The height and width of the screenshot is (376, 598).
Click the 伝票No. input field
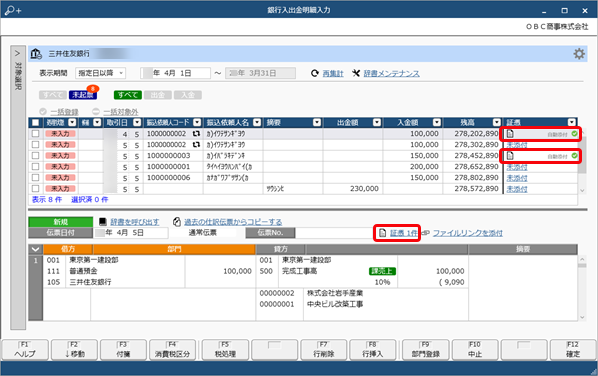tap(334, 233)
